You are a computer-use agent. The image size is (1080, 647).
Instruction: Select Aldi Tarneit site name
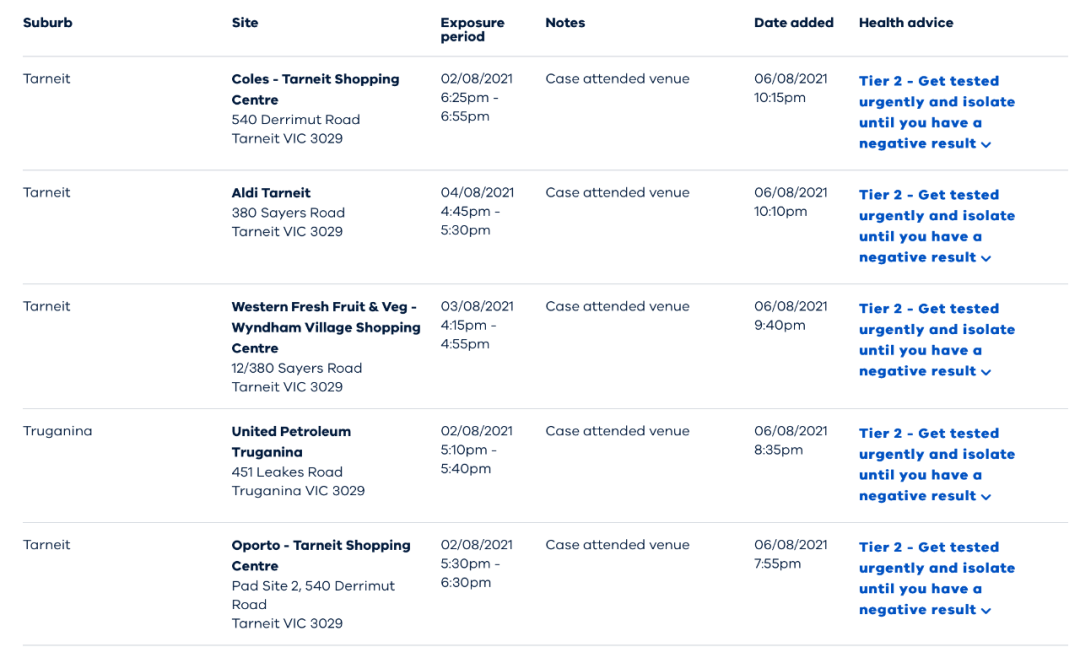click(271, 193)
